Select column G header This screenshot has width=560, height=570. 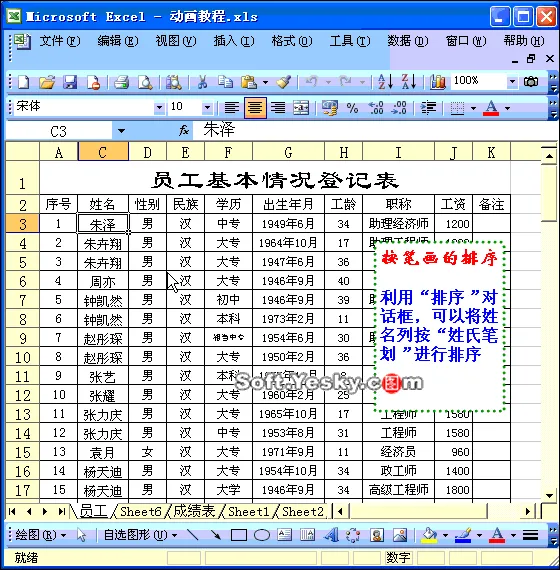tap(288, 152)
